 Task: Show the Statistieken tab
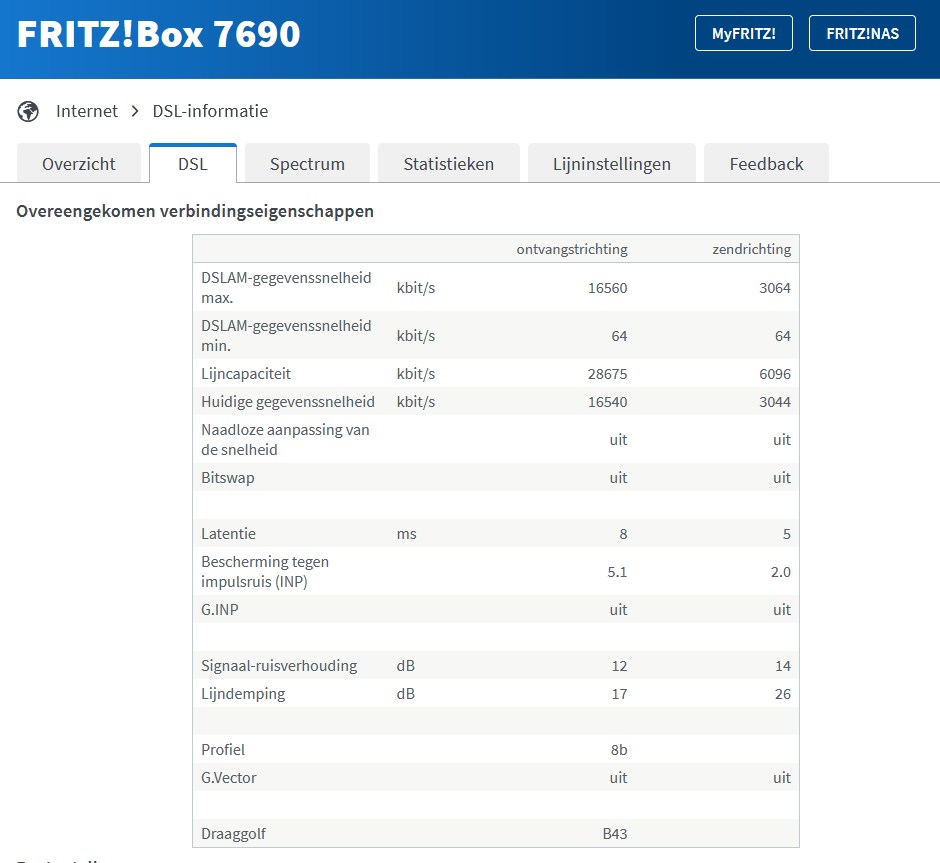(448, 164)
